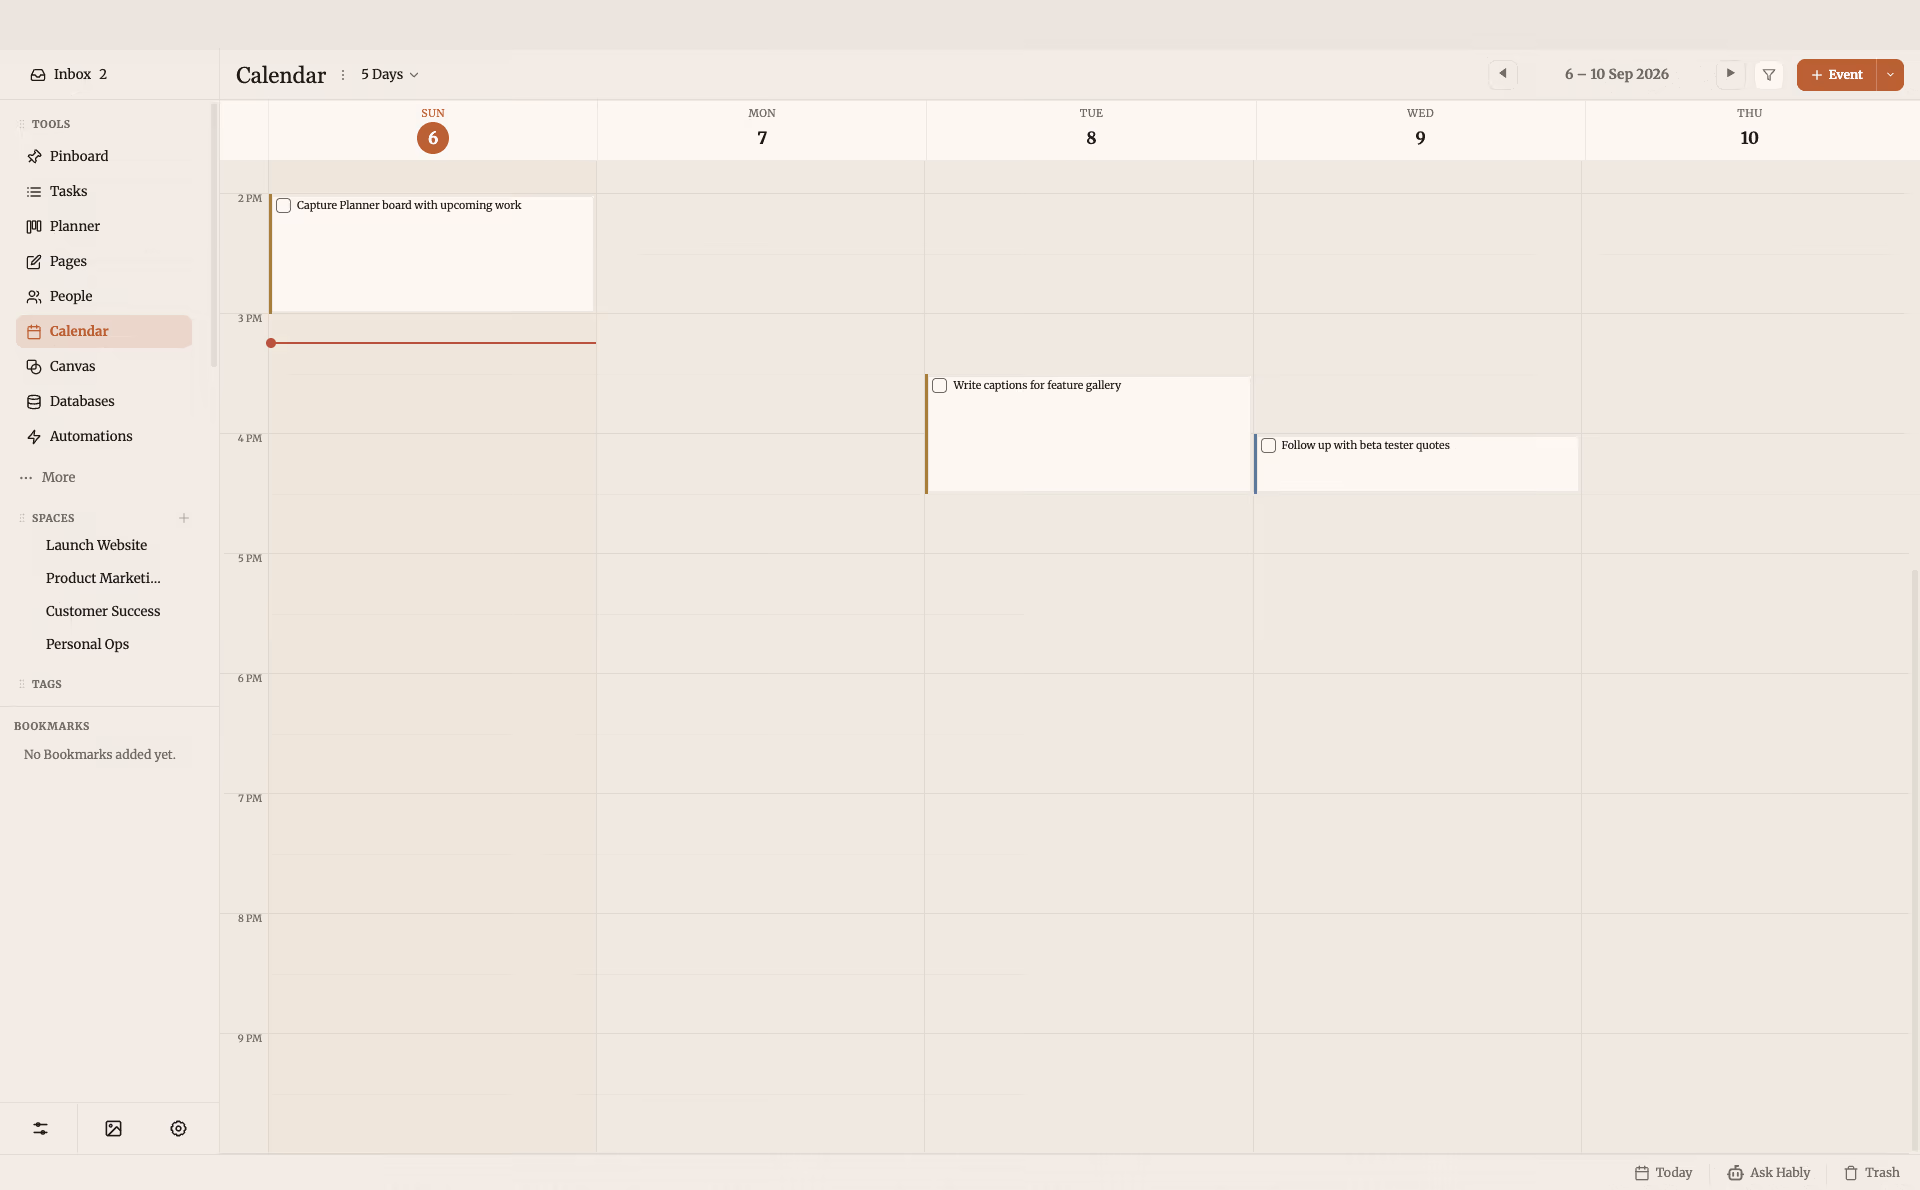The height and width of the screenshot is (1190, 1920).
Task: Check off Capture Planner board task
Action: 284,206
